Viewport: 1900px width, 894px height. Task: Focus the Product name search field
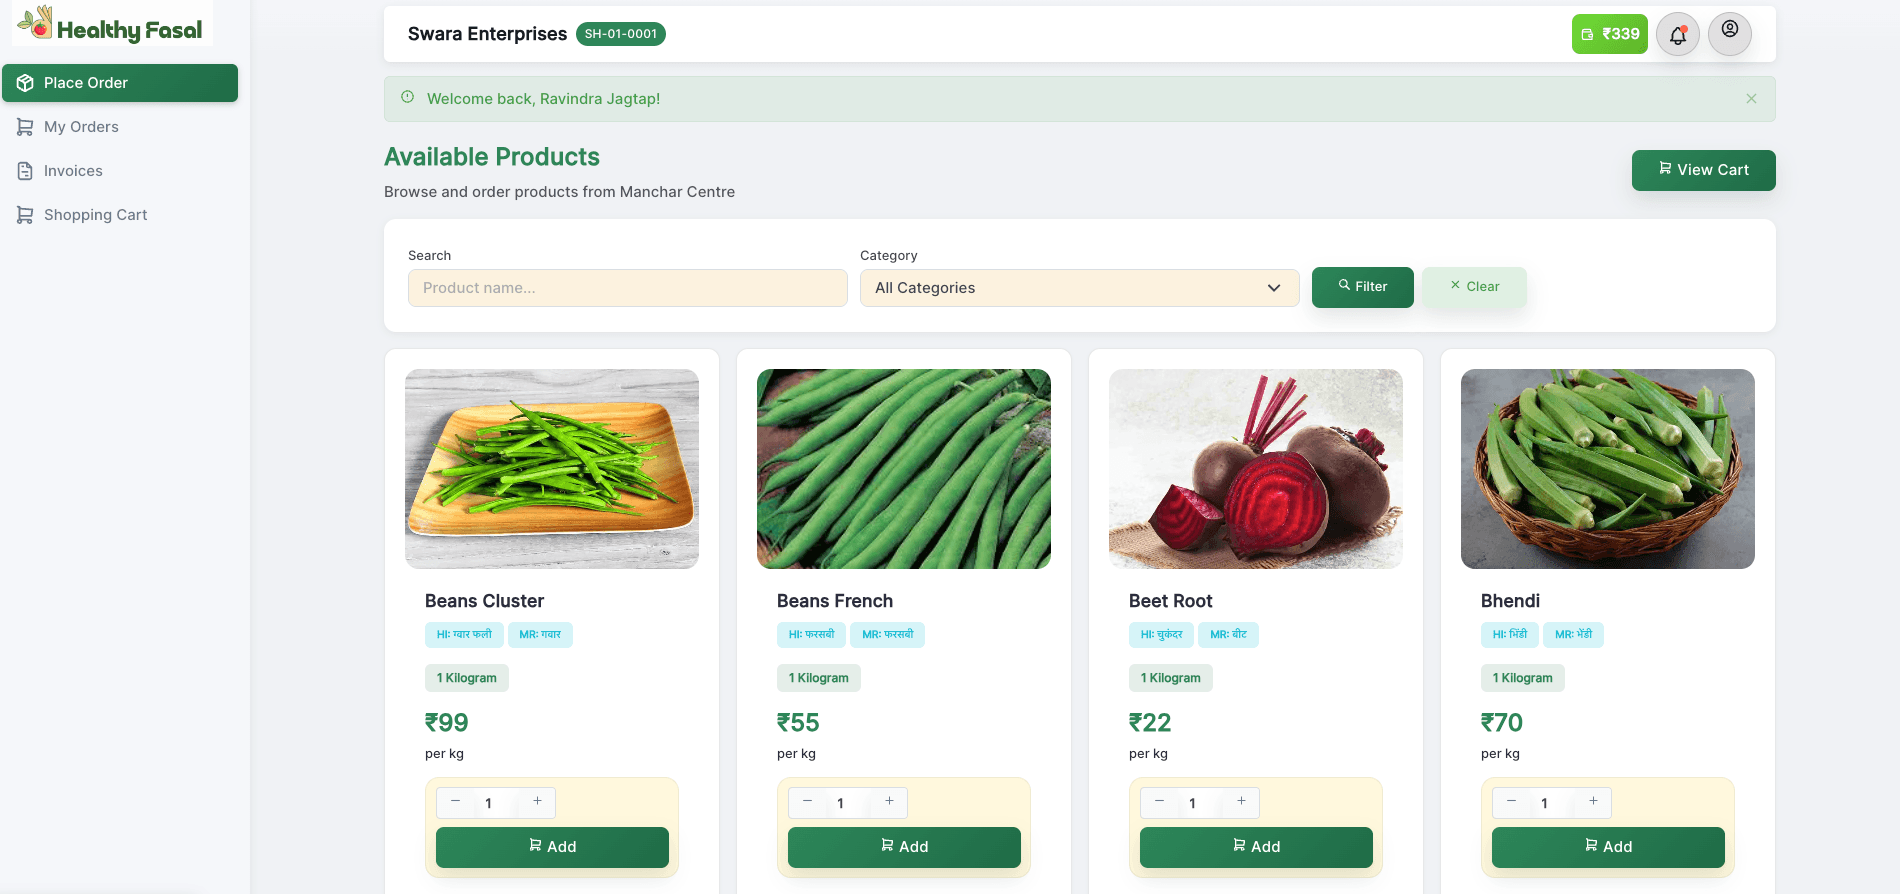(x=627, y=288)
